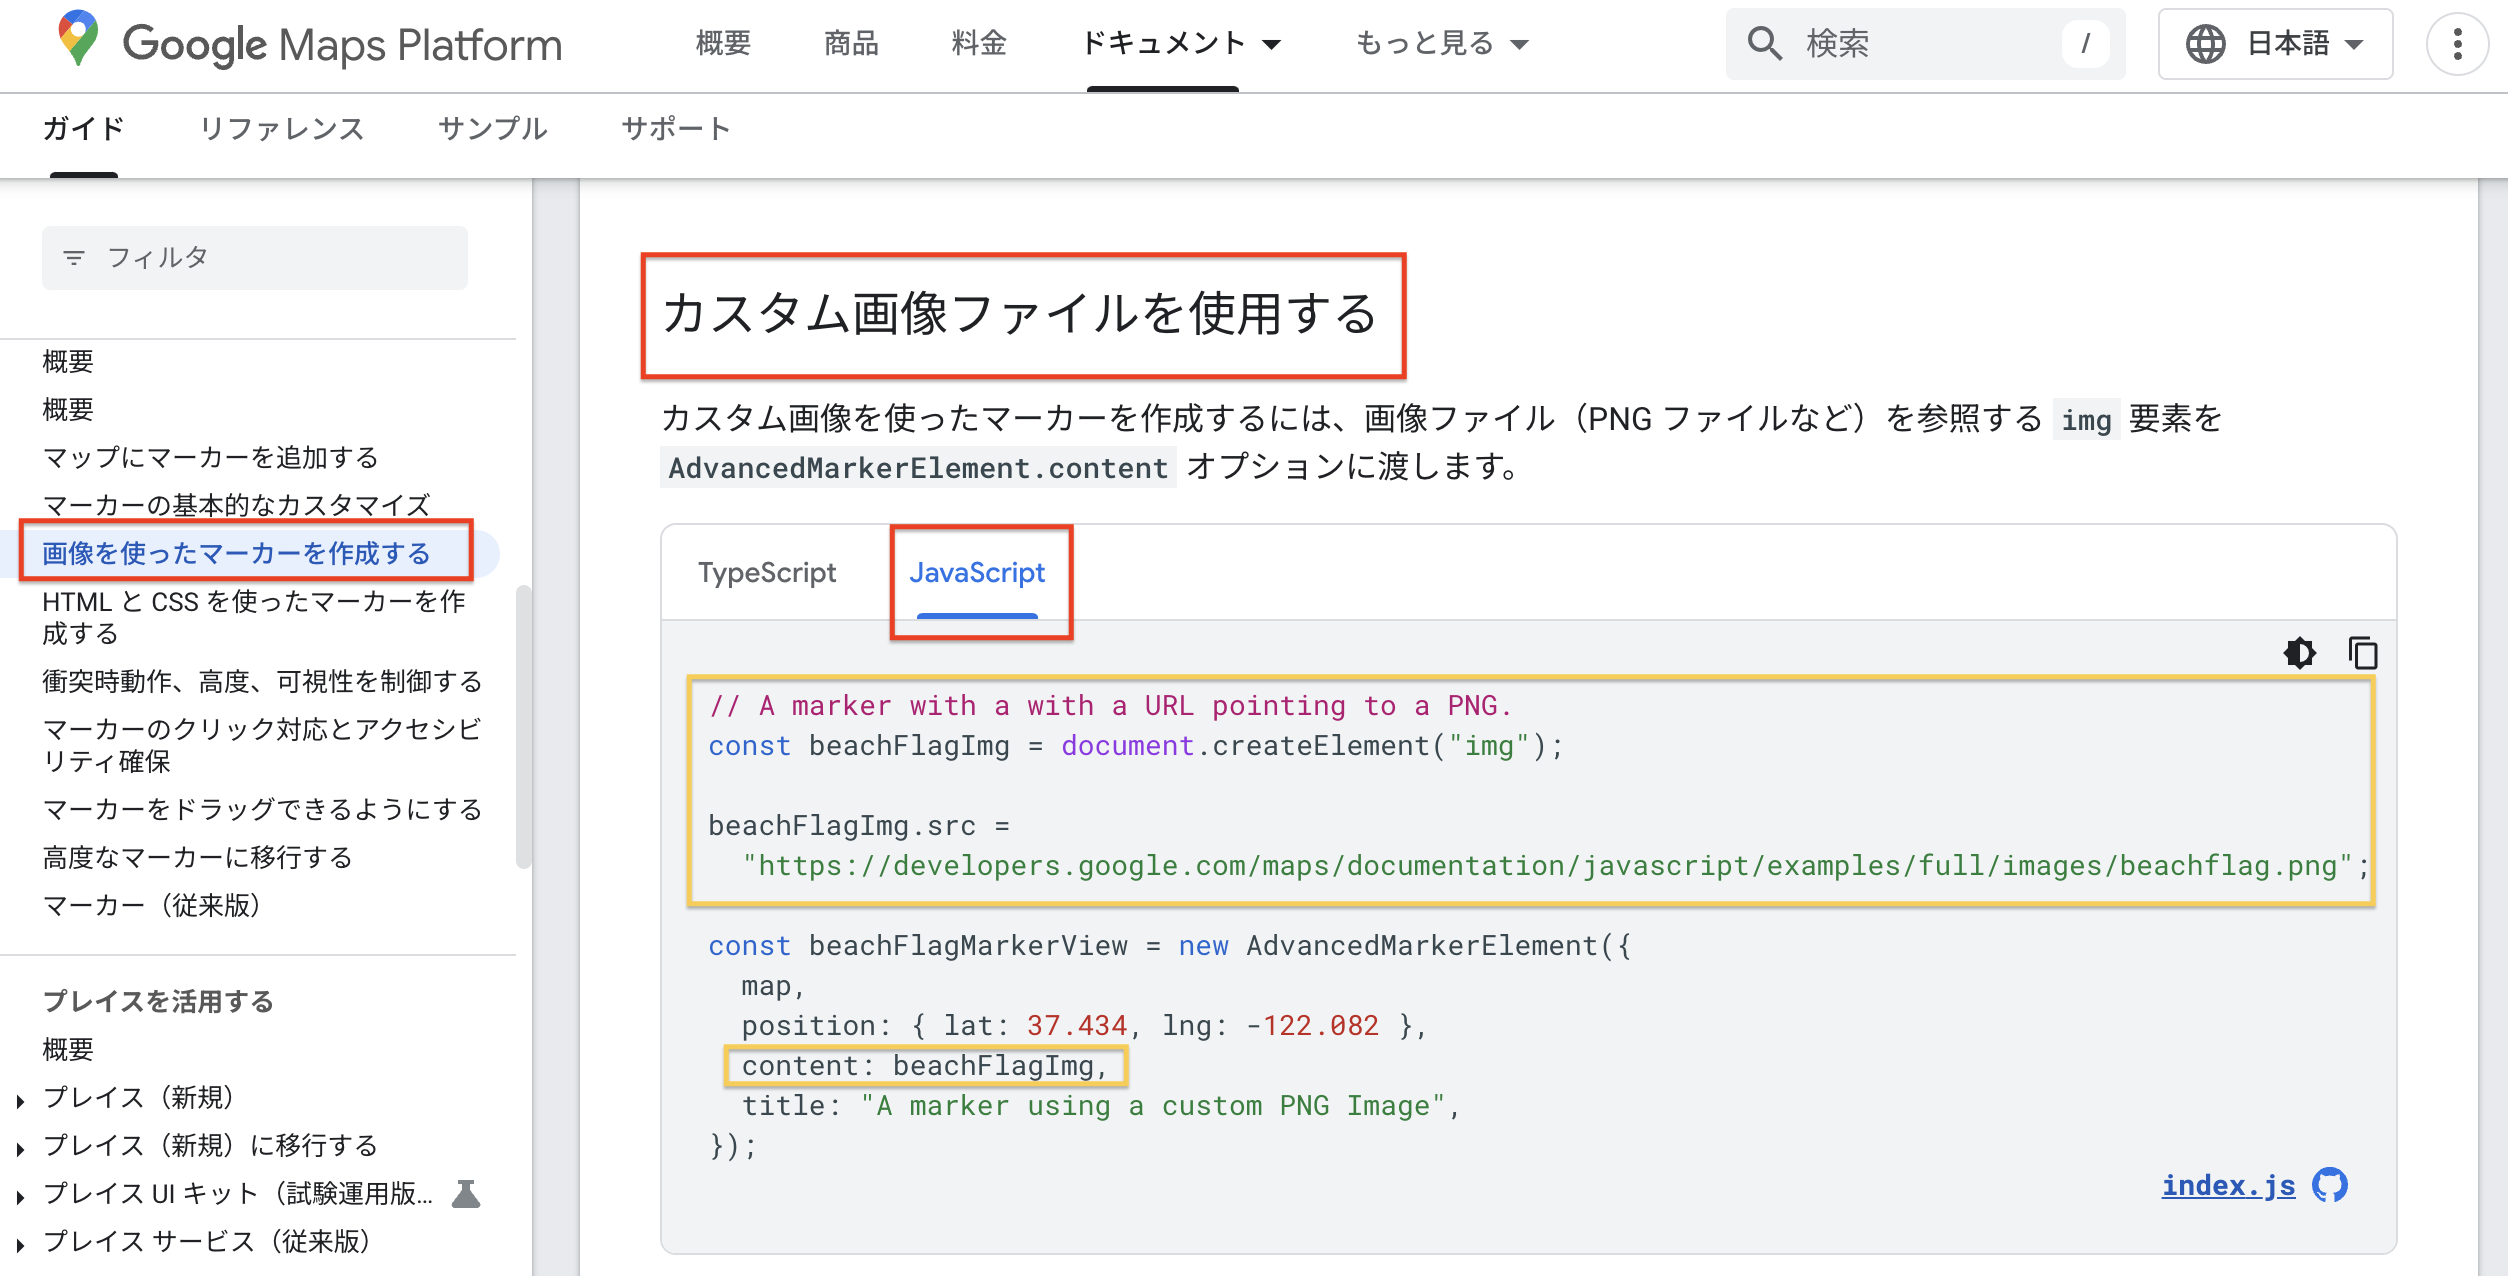The width and height of the screenshot is (2508, 1276).
Task: Click the GitHub icon beside index.js
Action: click(x=2330, y=1185)
